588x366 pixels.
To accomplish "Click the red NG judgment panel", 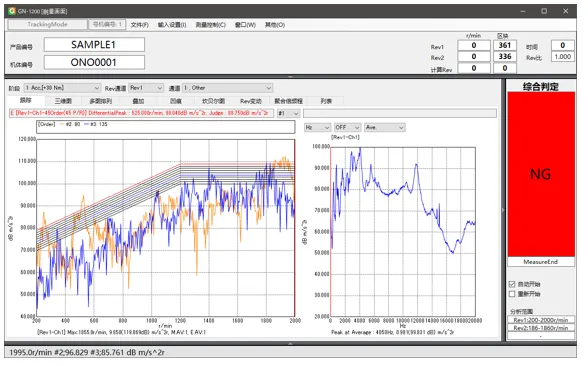I will [541, 174].
